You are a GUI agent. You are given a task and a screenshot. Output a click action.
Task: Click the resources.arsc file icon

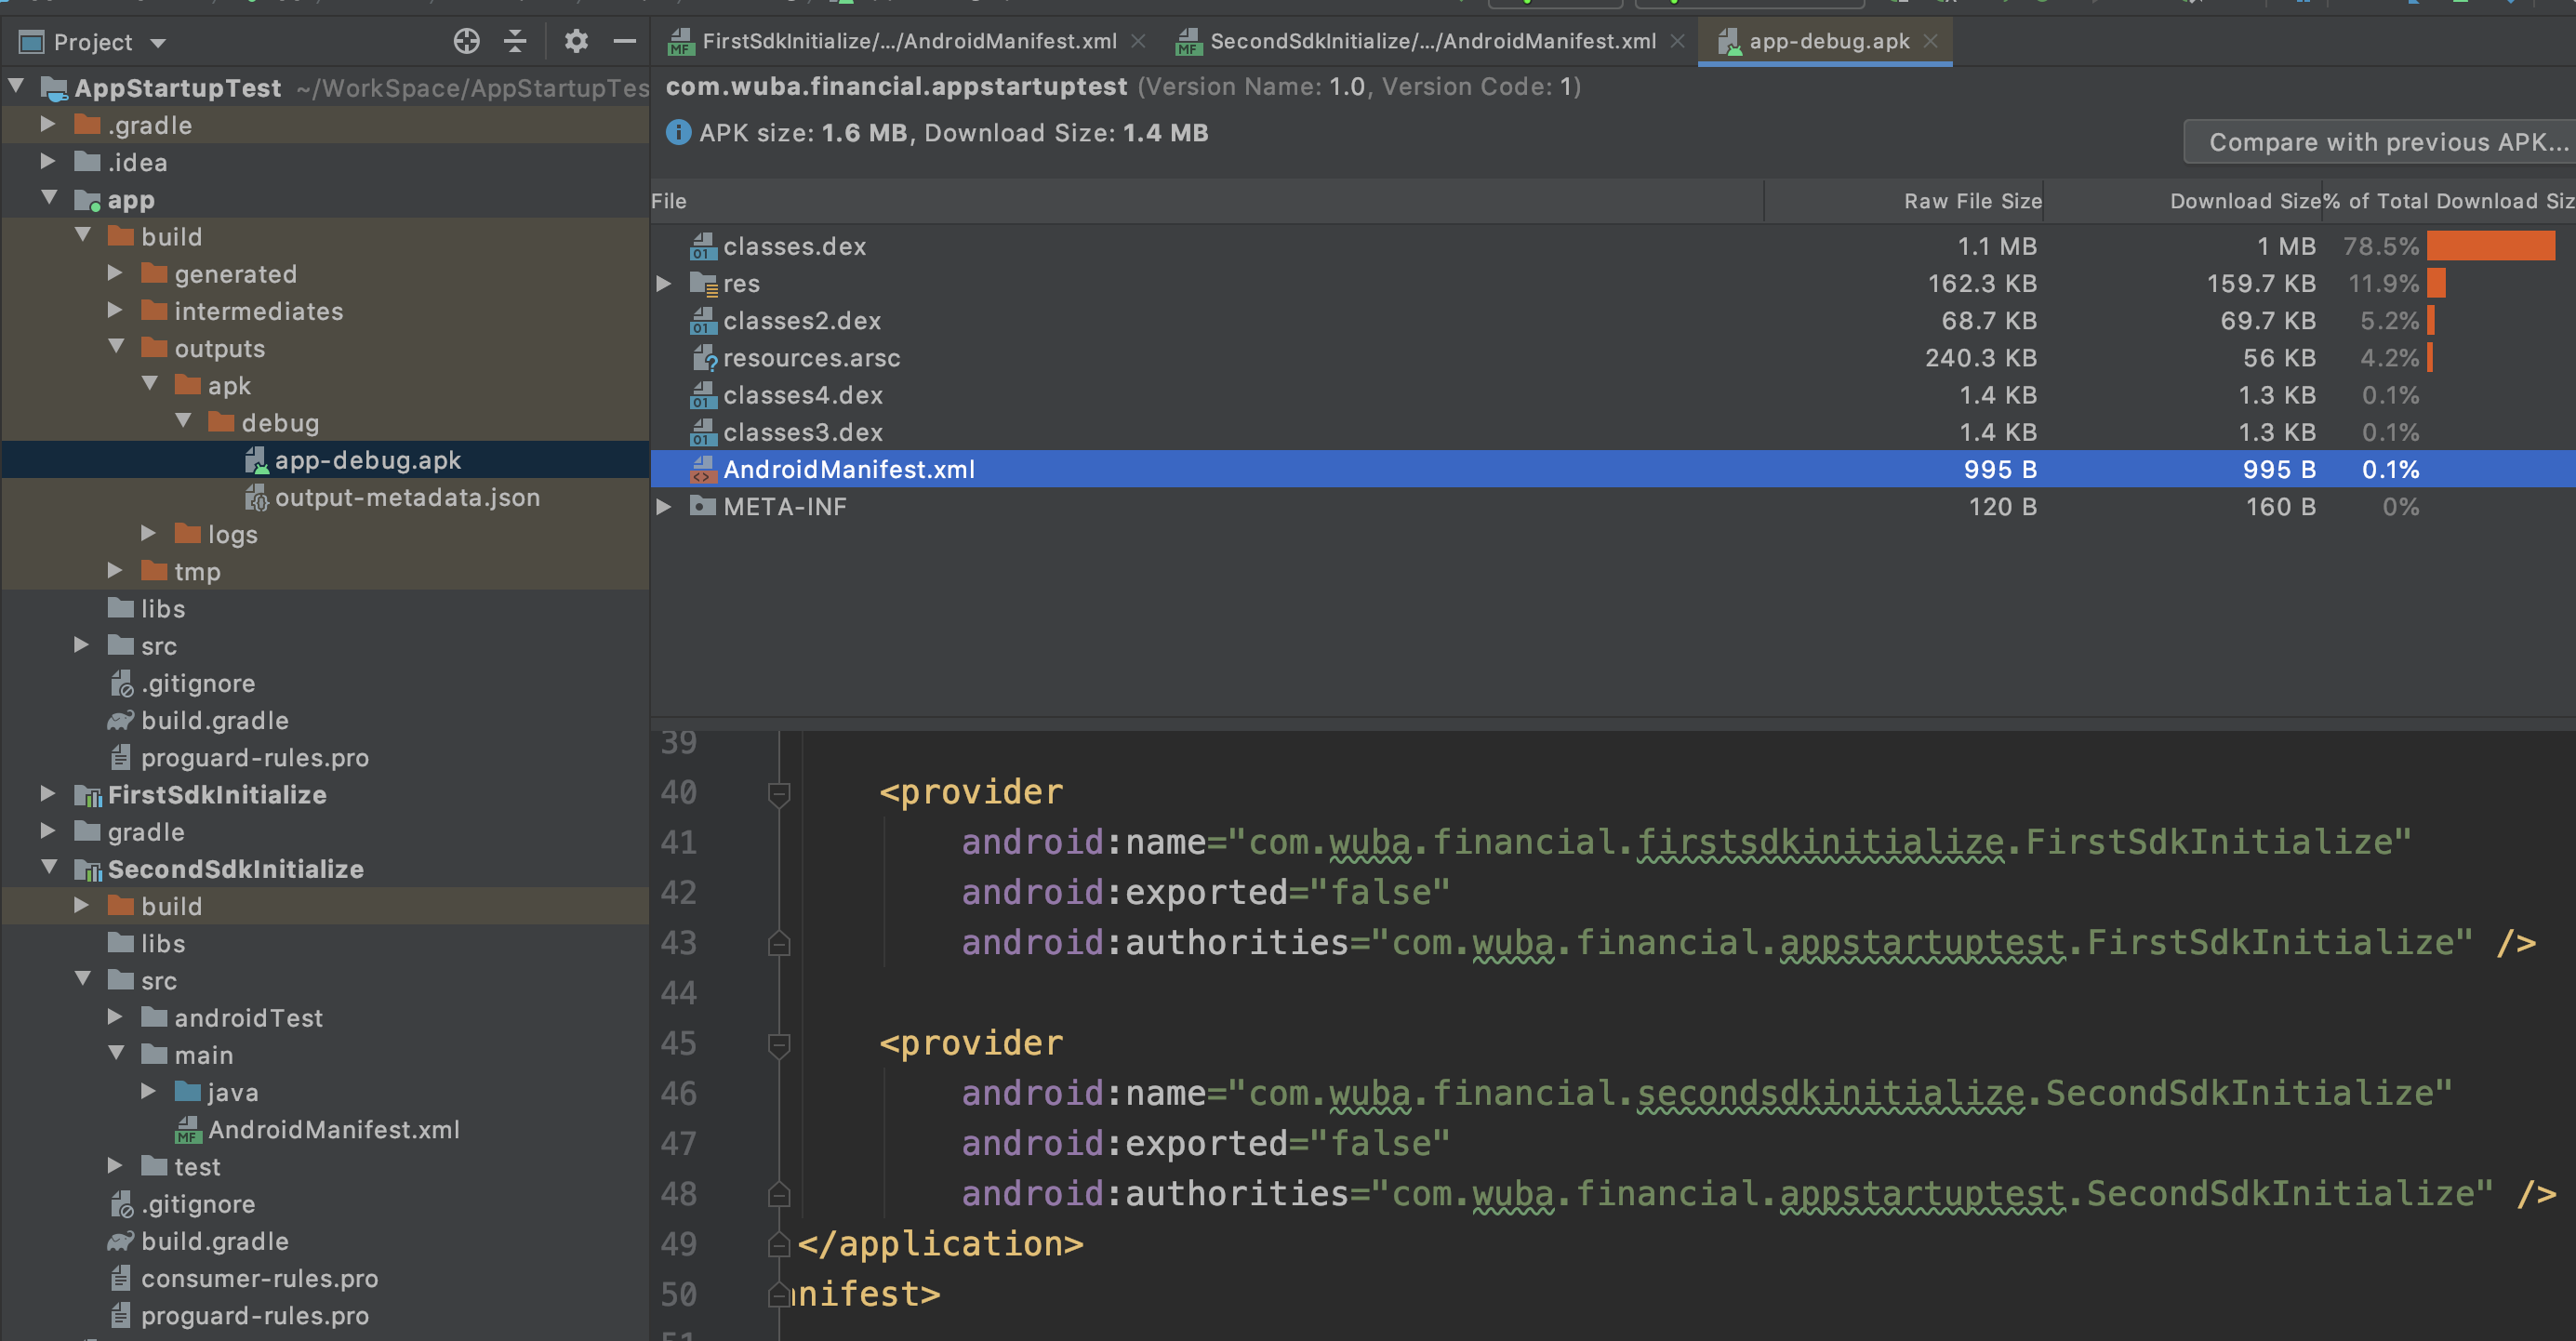(703, 358)
